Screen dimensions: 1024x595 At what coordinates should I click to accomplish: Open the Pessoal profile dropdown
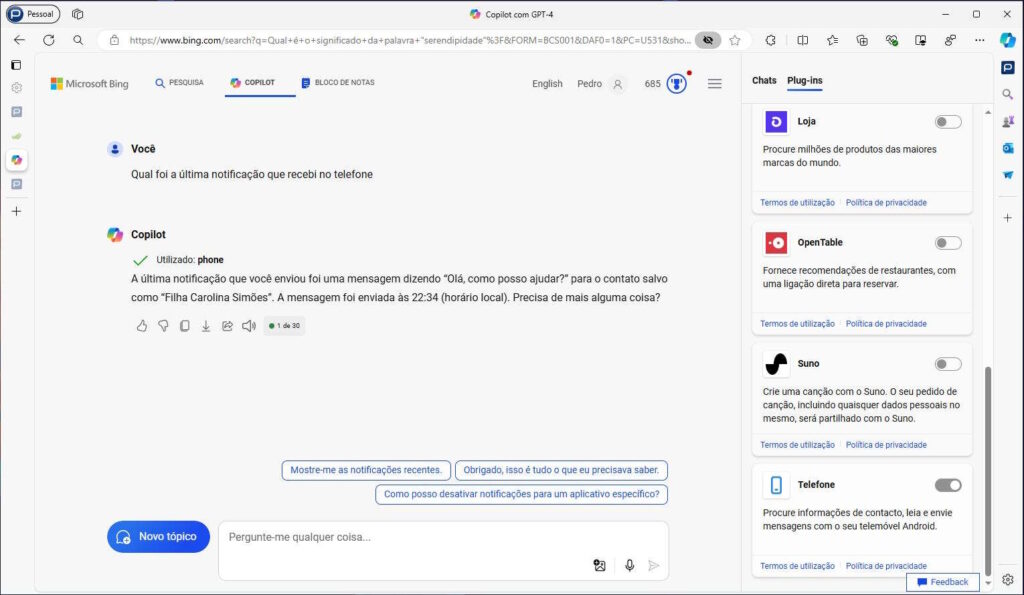(33, 14)
